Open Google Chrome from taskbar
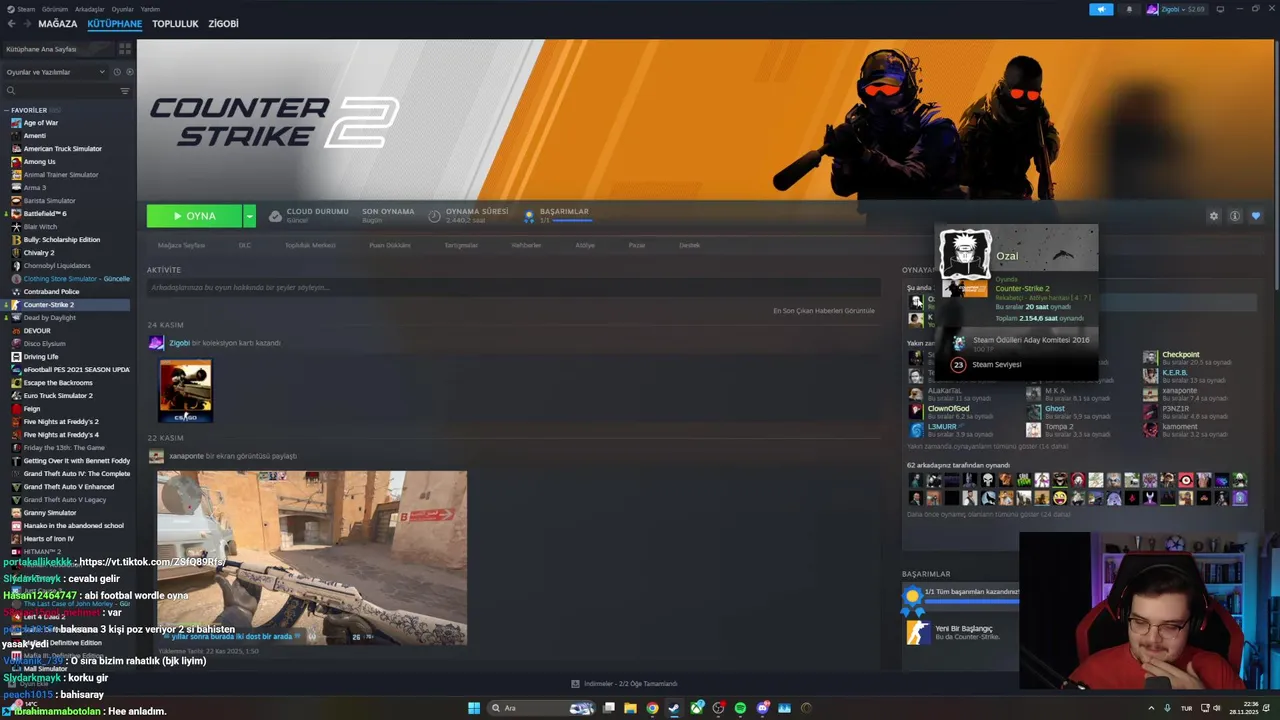 point(652,708)
